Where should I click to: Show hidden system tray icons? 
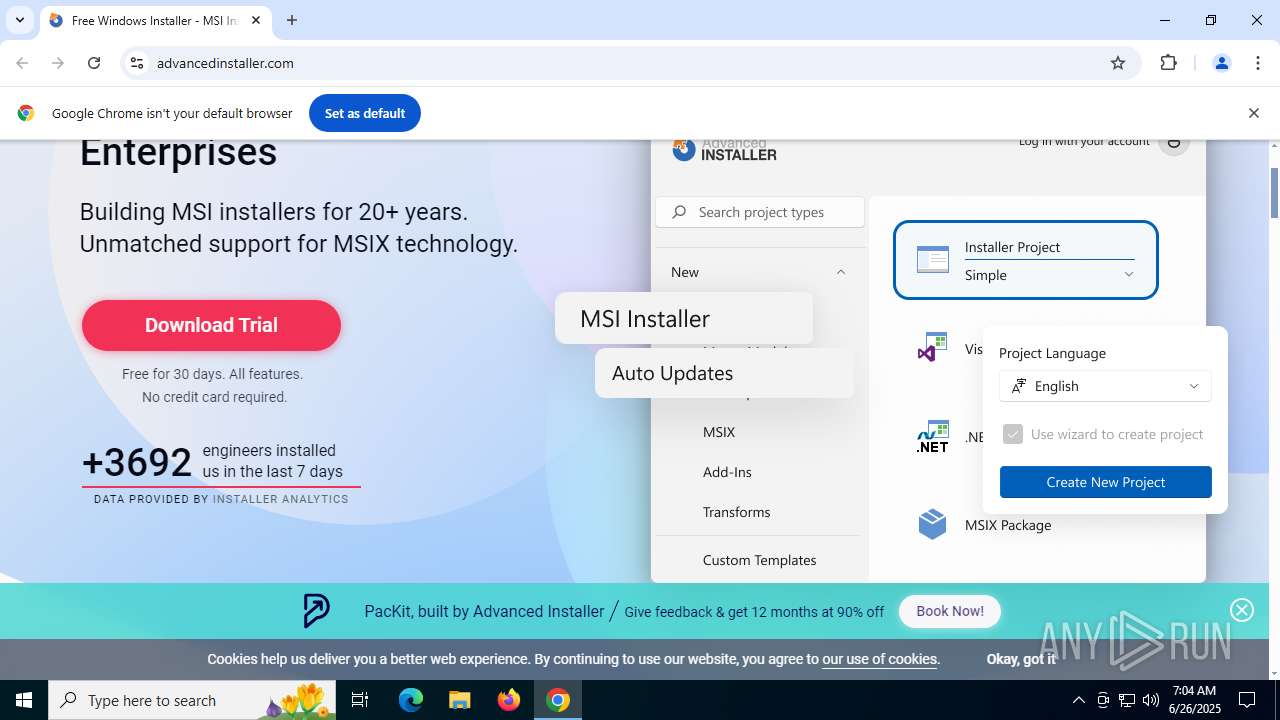click(x=1078, y=700)
